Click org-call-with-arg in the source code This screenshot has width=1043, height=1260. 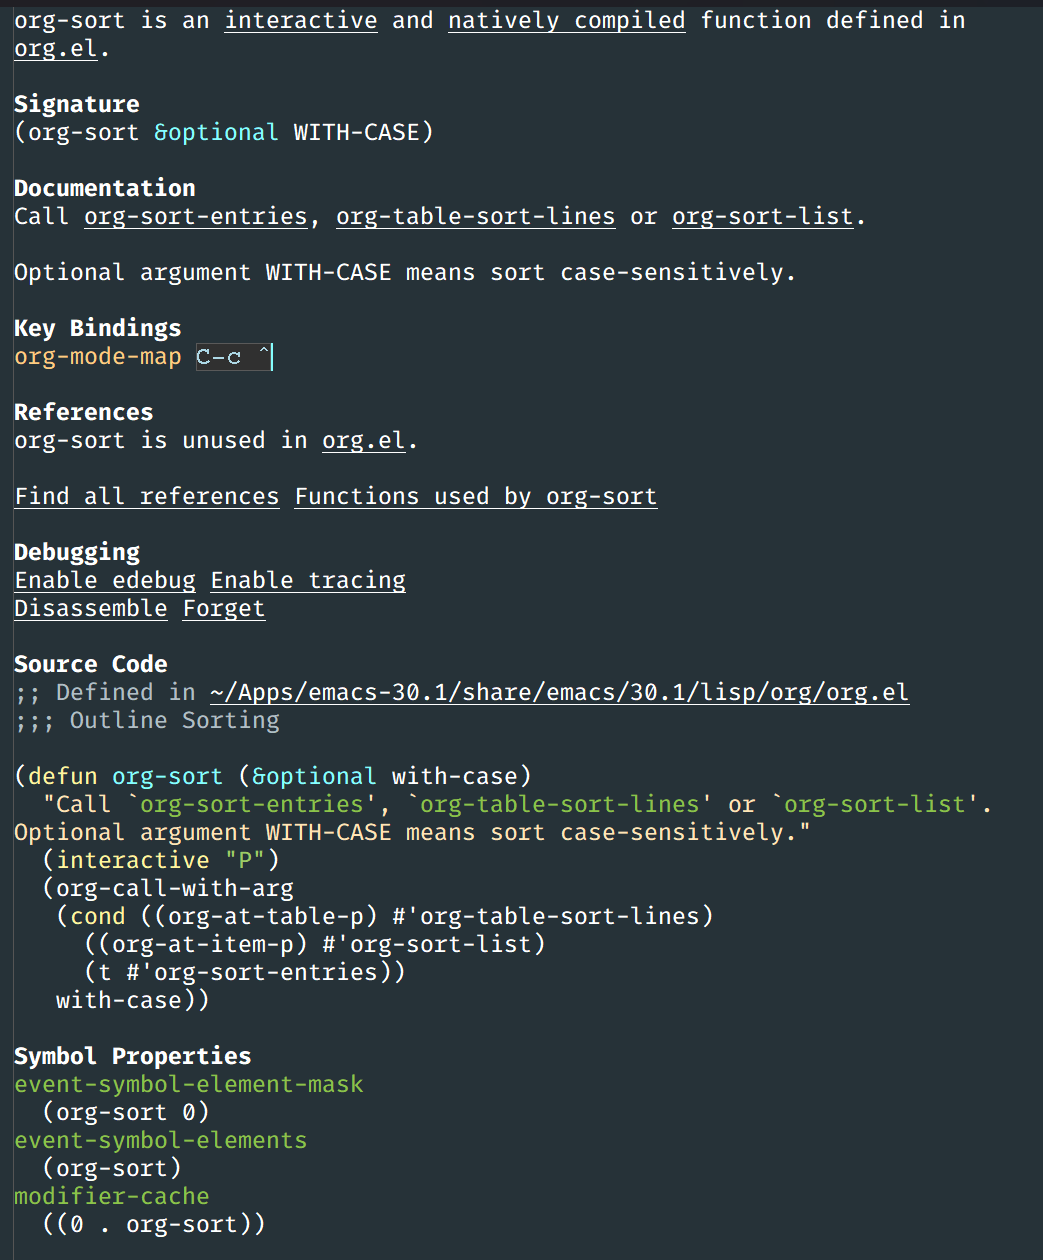tap(175, 888)
